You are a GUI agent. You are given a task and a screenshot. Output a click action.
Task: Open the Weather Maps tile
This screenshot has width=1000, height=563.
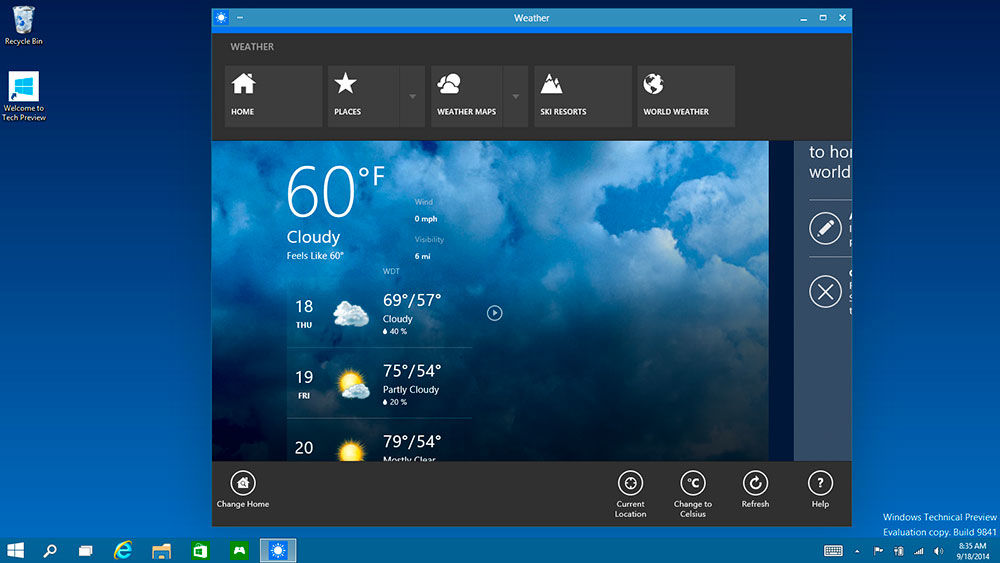point(466,96)
